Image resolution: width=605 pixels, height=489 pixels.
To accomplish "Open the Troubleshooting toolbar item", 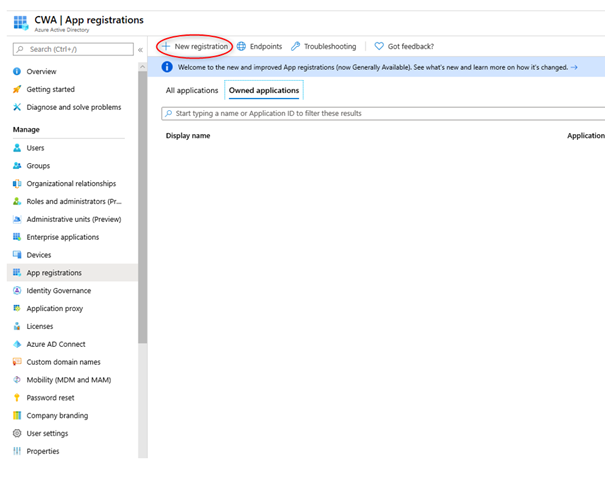I will [x=323, y=46].
